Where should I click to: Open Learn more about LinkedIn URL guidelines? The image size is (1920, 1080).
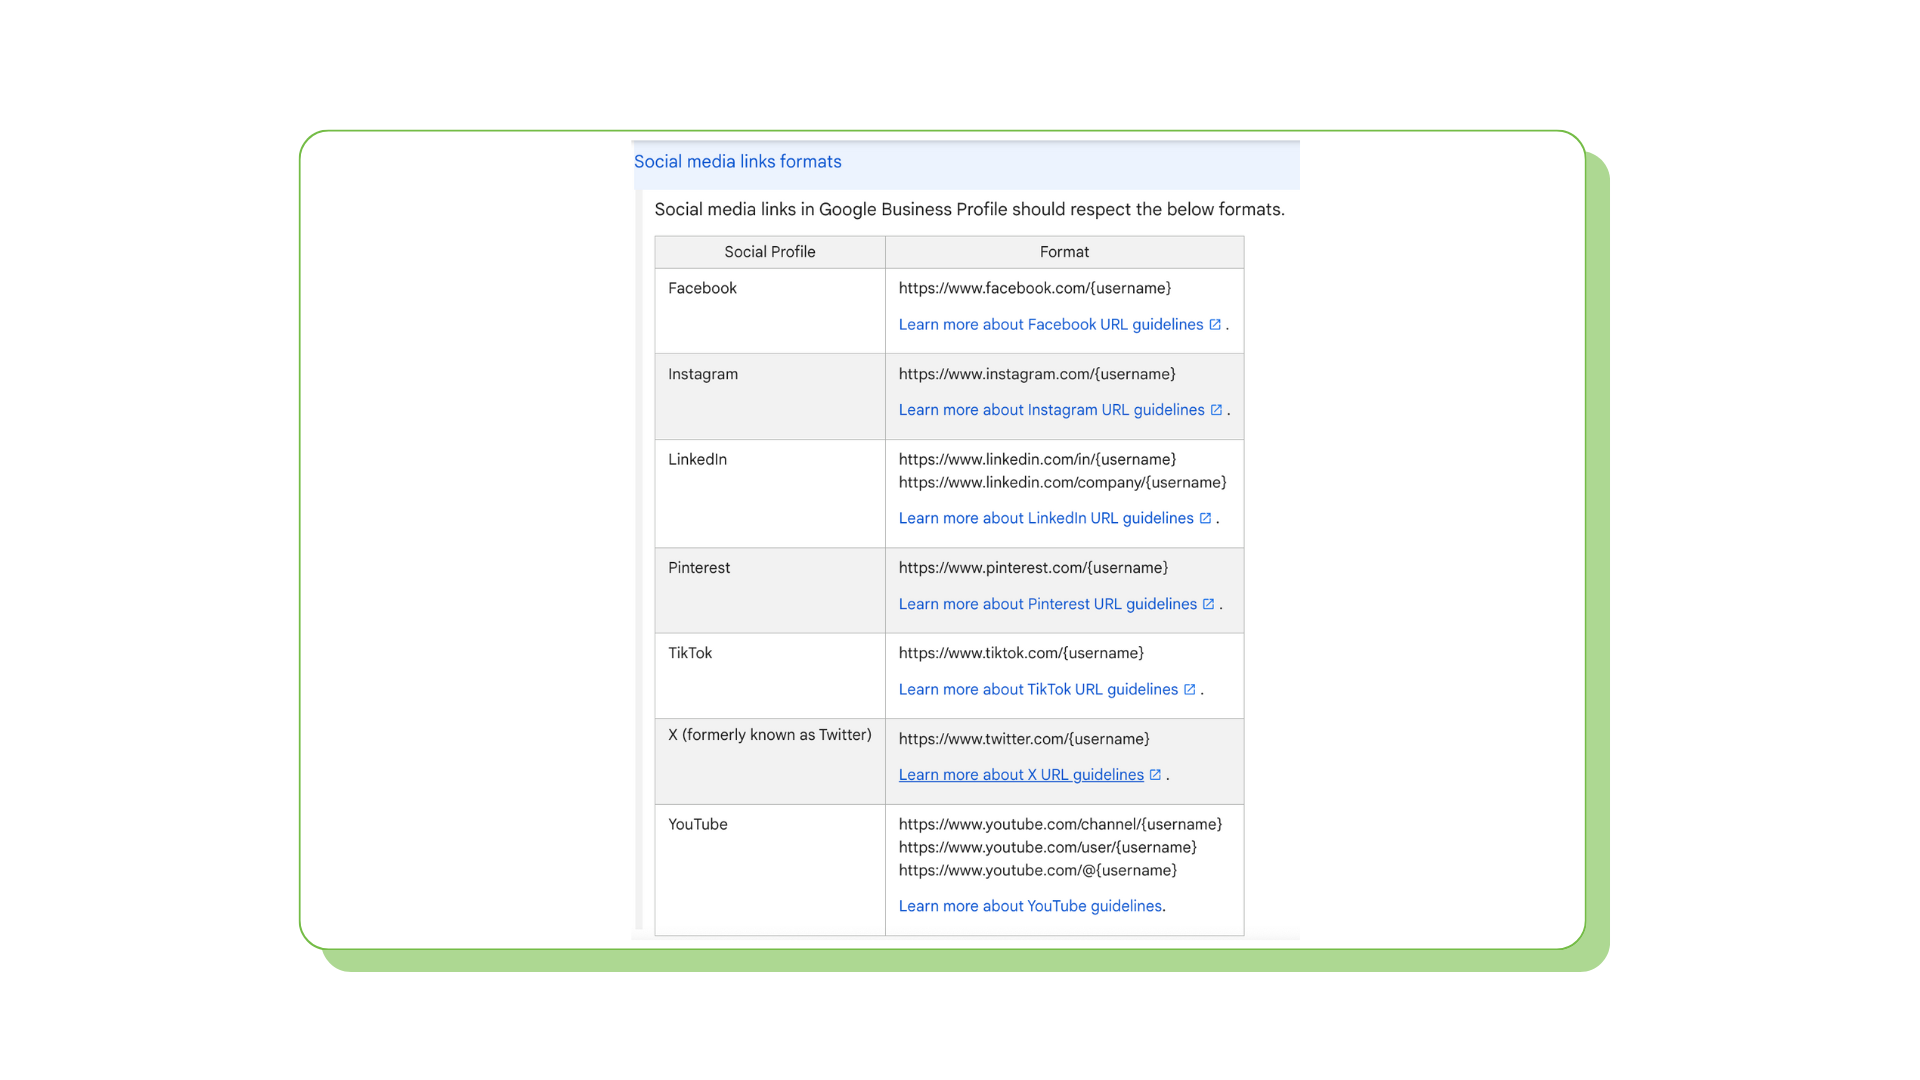tap(1046, 518)
